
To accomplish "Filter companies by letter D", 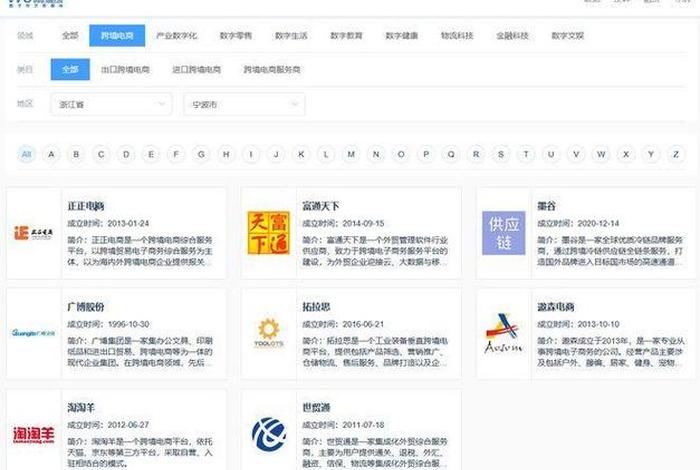I will [x=126, y=154].
